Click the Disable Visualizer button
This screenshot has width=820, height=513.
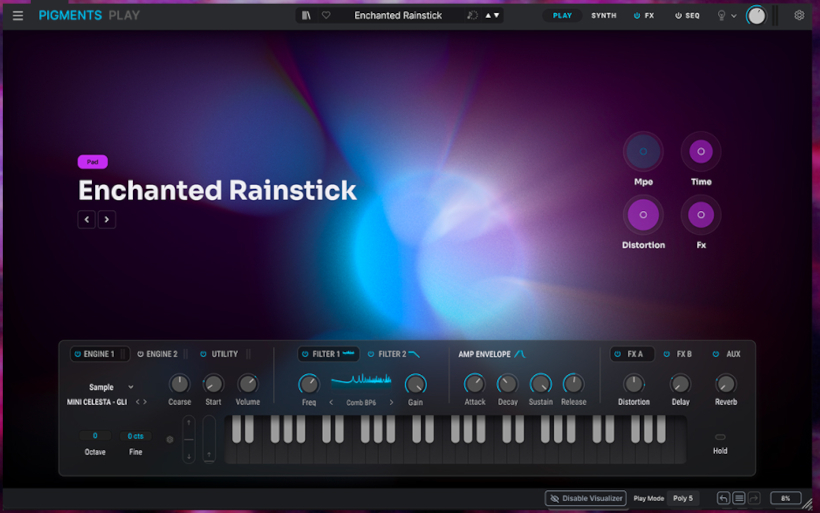[x=586, y=498]
